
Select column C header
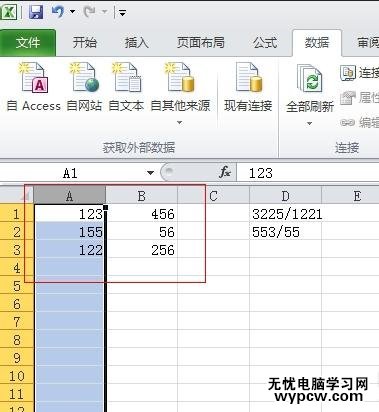click(213, 196)
